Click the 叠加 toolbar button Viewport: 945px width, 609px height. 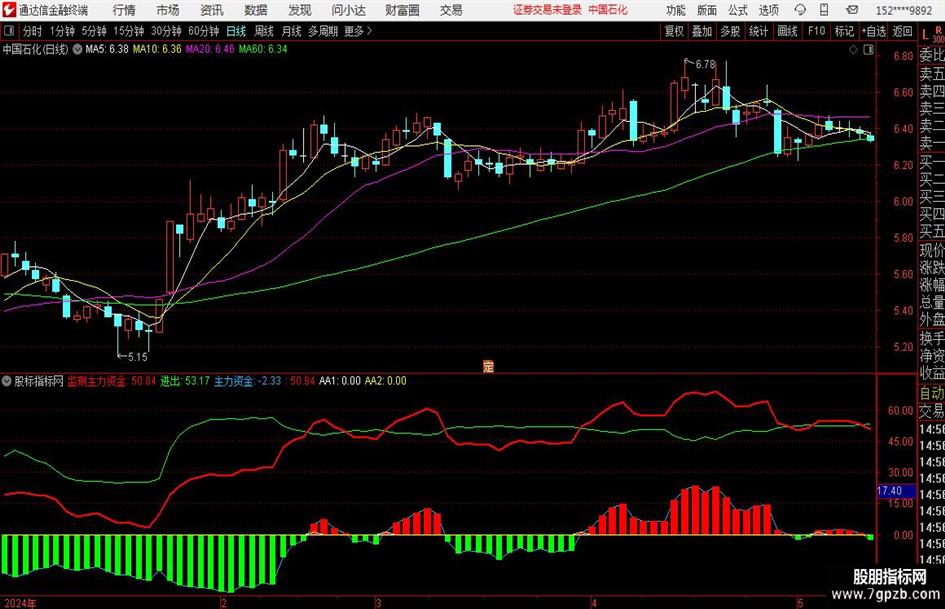[x=702, y=31]
